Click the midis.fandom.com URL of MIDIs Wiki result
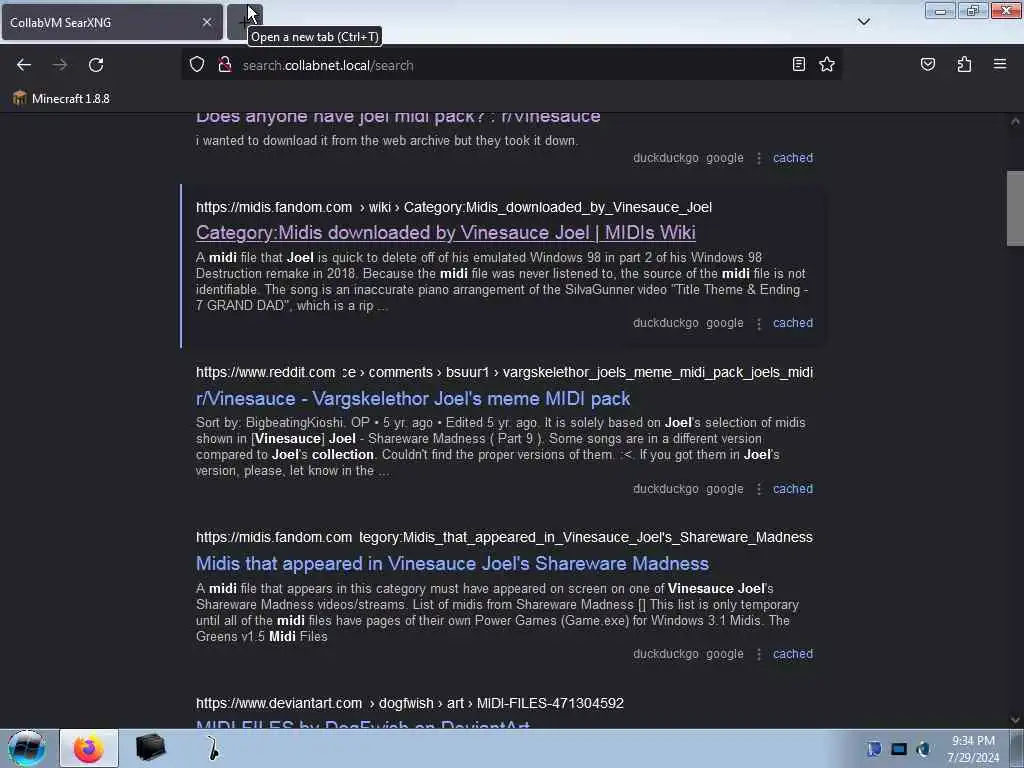The image size is (1024, 768). tap(454, 207)
